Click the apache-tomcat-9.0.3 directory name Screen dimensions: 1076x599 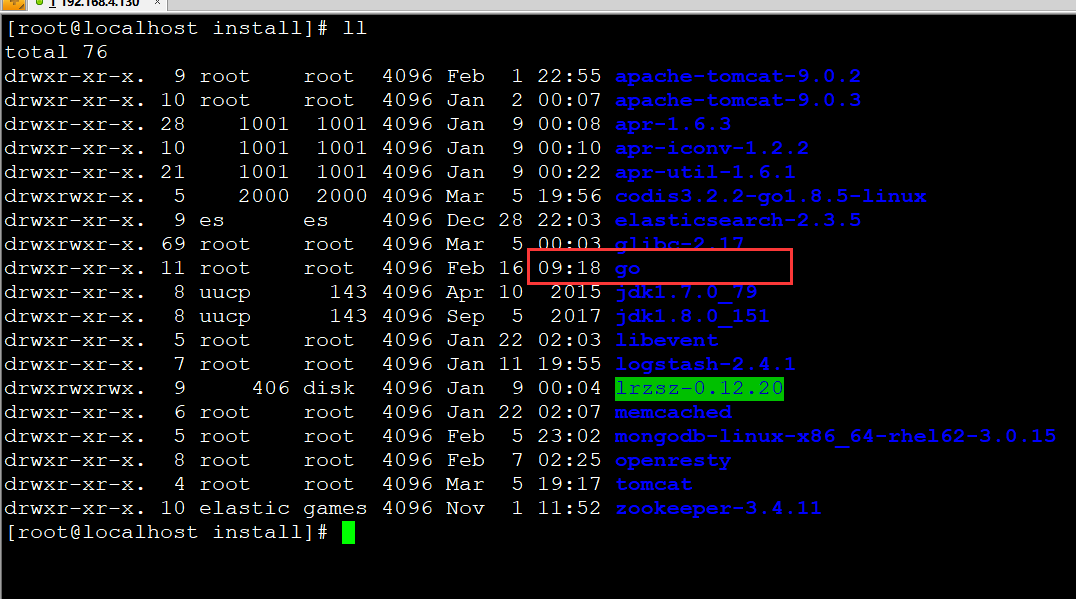click(x=738, y=100)
